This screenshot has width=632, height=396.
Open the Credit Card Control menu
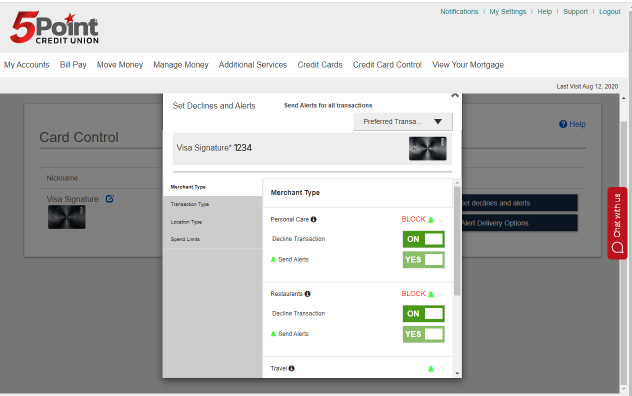387,65
